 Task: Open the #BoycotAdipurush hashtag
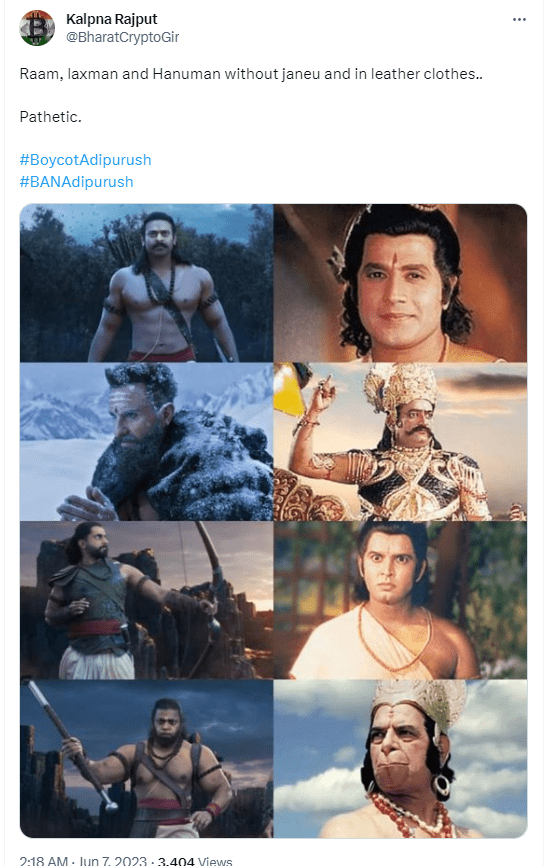86,160
